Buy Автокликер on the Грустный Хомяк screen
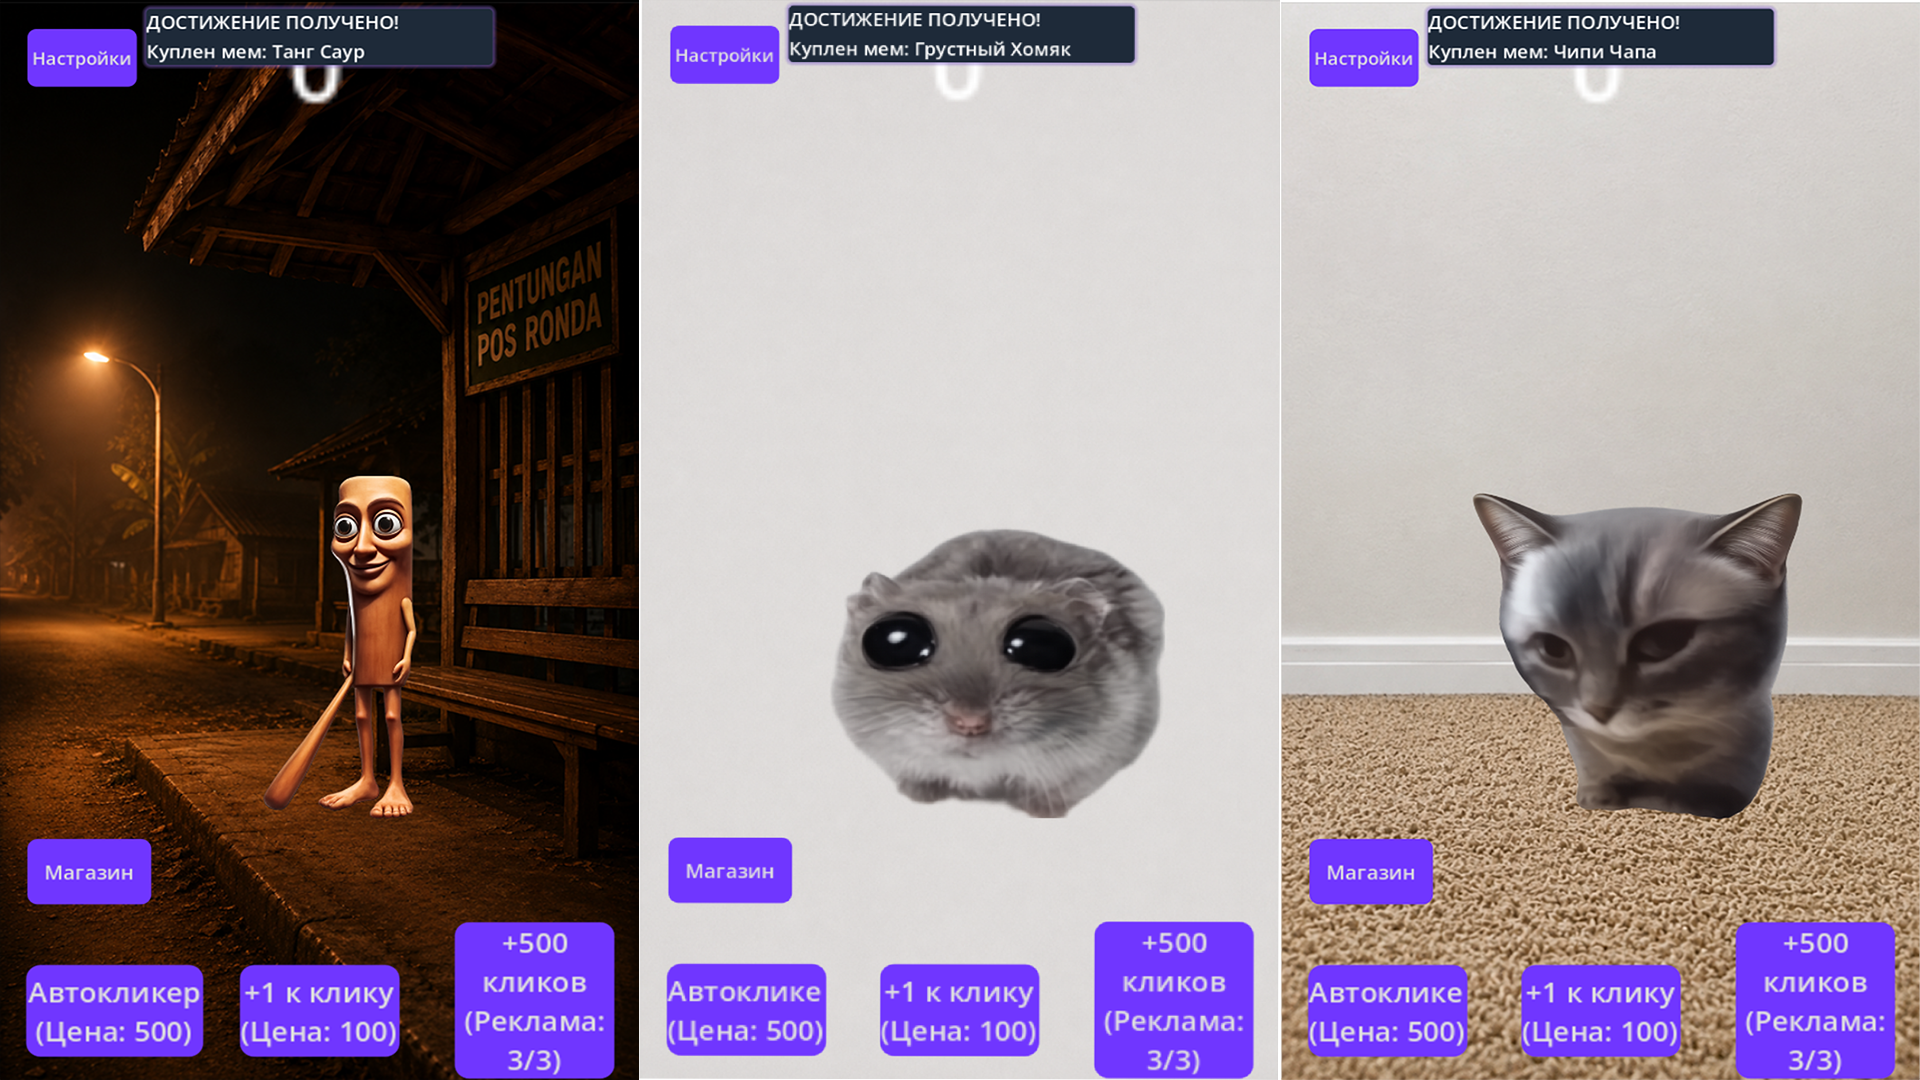Viewport: 1920px width, 1080px height. click(746, 1010)
